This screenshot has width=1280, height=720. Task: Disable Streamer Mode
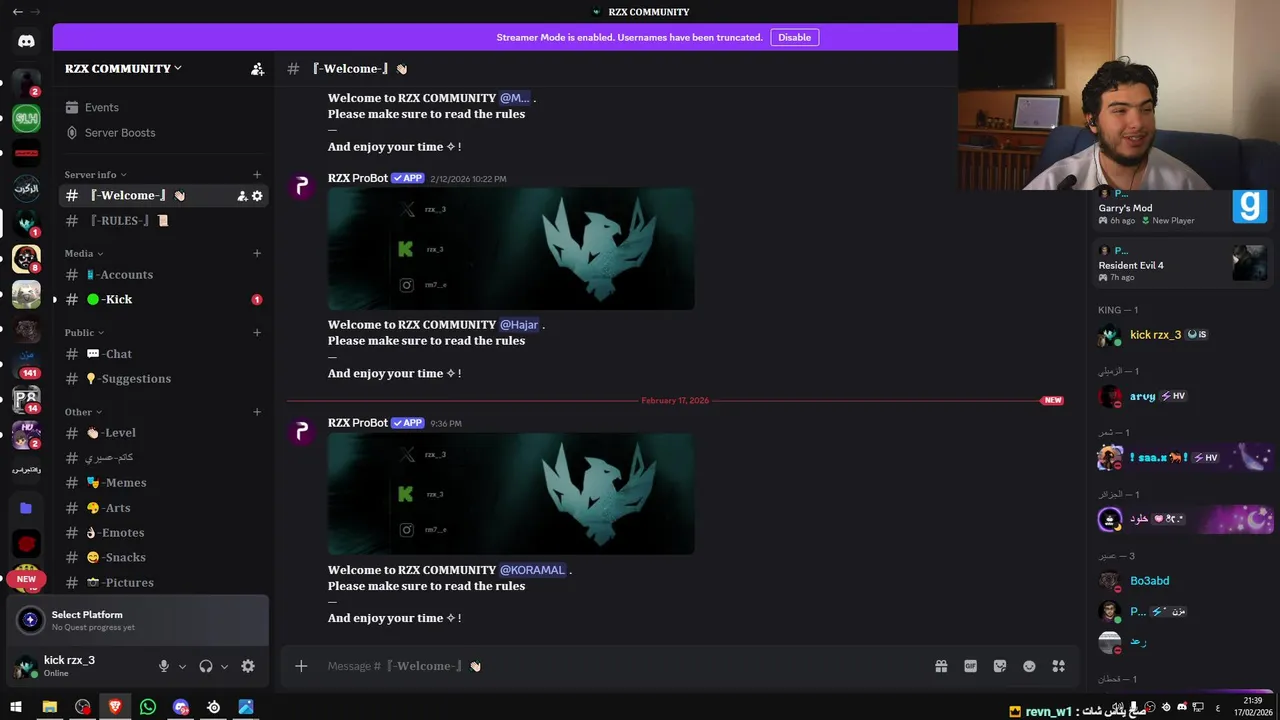click(x=794, y=37)
